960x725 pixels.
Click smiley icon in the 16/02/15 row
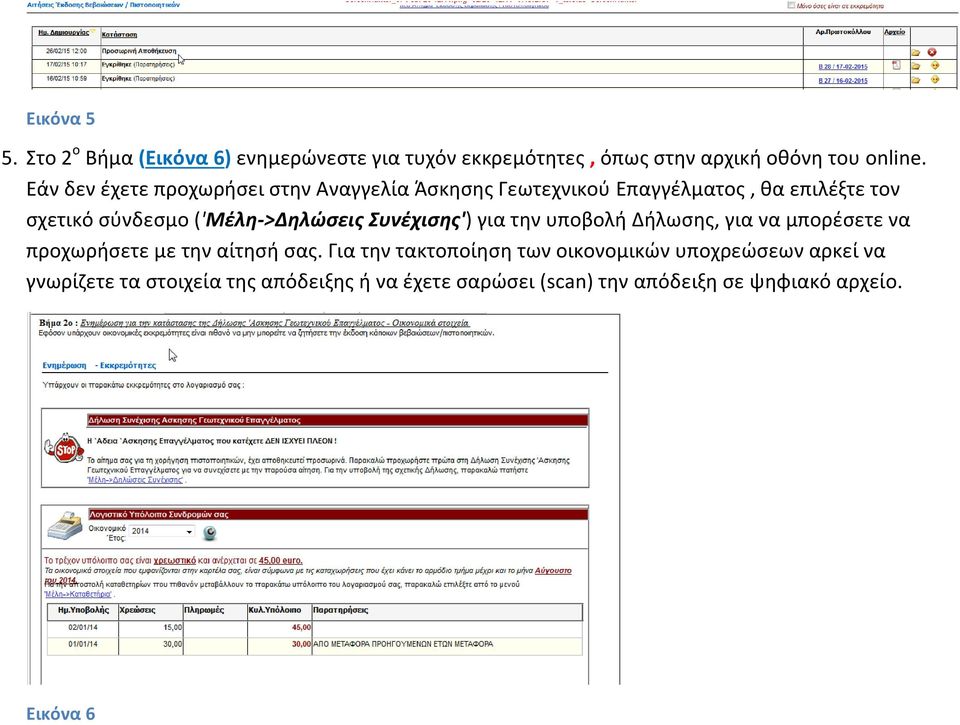[x=935, y=80]
